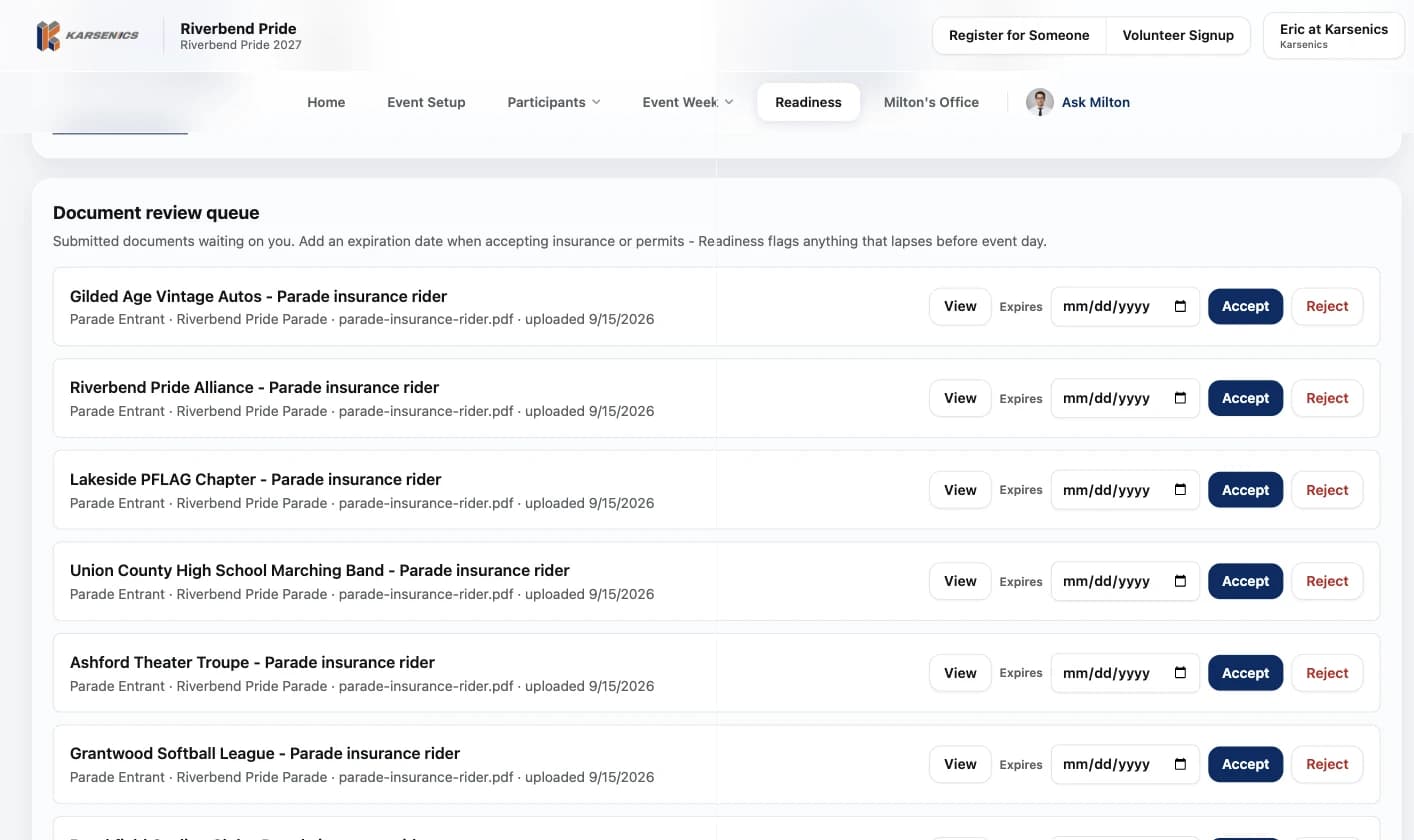The height and width of the screenshot is (840, 1414).
Task: View Riverbend Pride Alliance insurance rider
Action: [x=960, y=398]
